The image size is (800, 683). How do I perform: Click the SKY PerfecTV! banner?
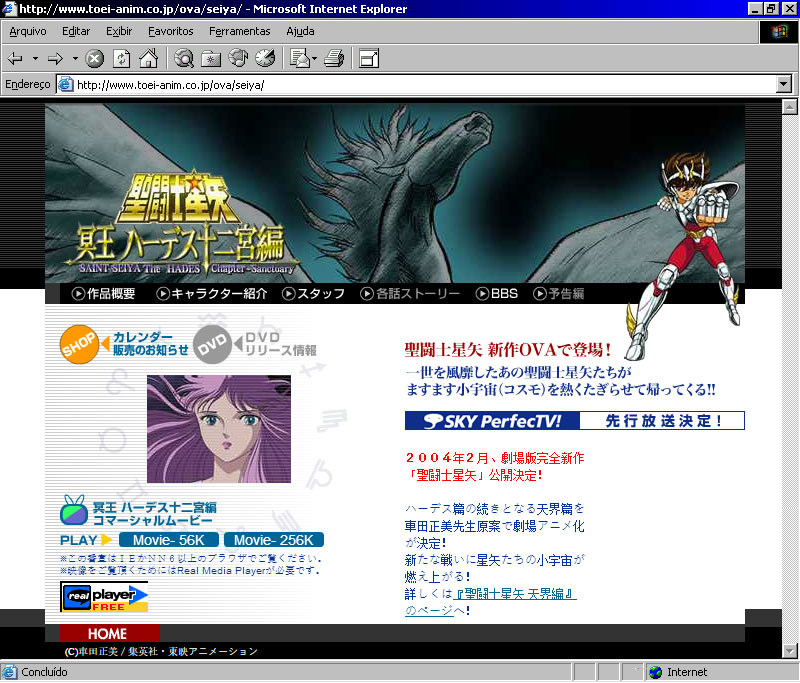tap(574, 421)
